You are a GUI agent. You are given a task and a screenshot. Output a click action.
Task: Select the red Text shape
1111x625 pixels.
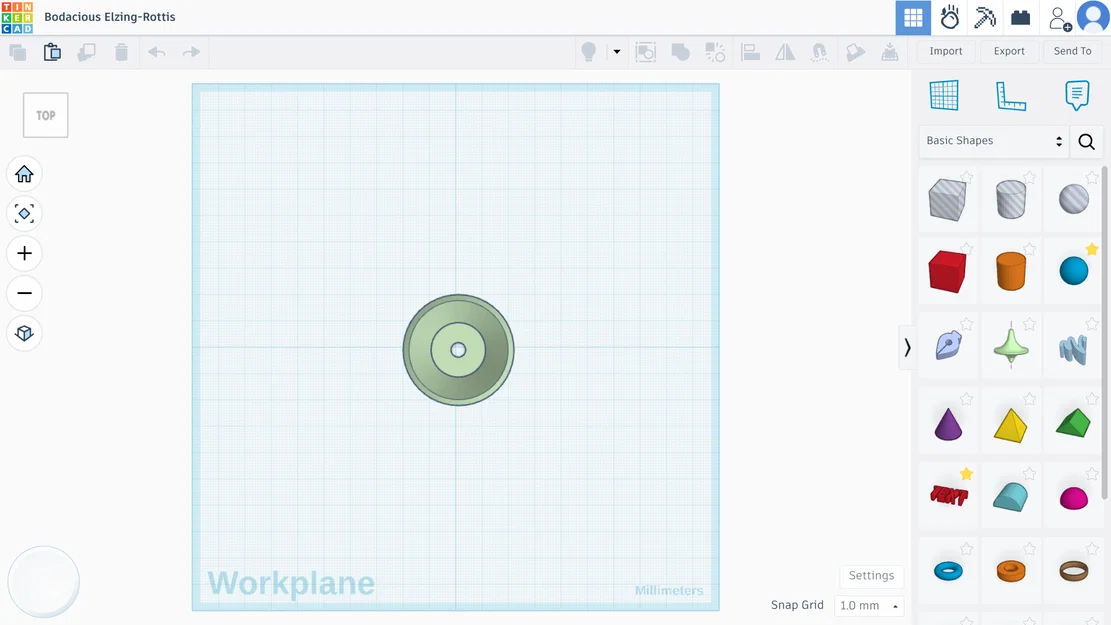(948, 495)
